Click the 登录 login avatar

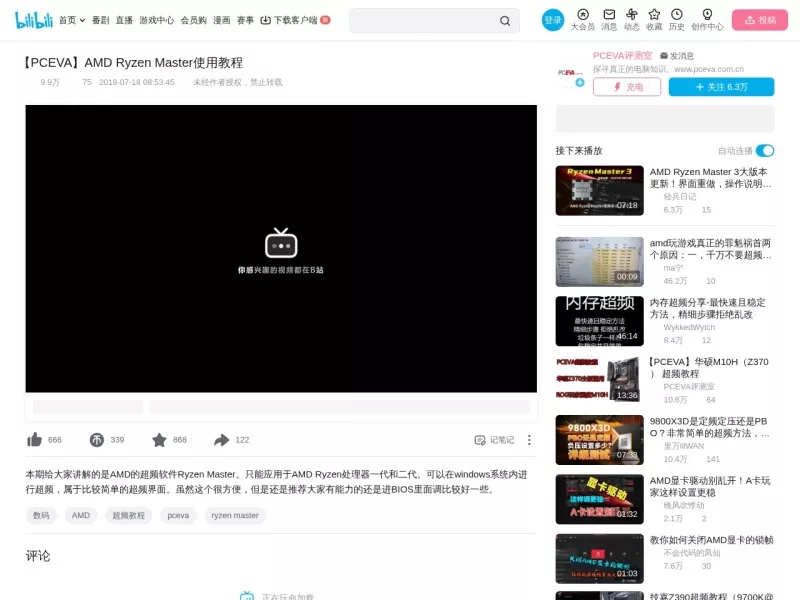point(553,20)
